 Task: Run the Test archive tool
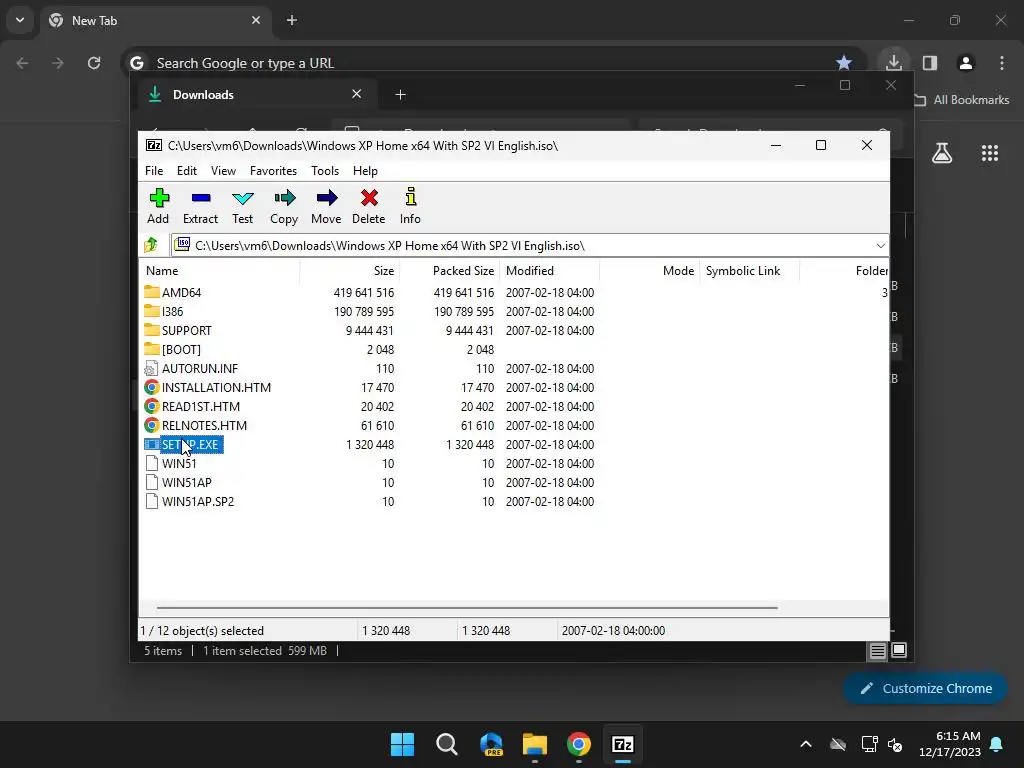pos(242,206)
